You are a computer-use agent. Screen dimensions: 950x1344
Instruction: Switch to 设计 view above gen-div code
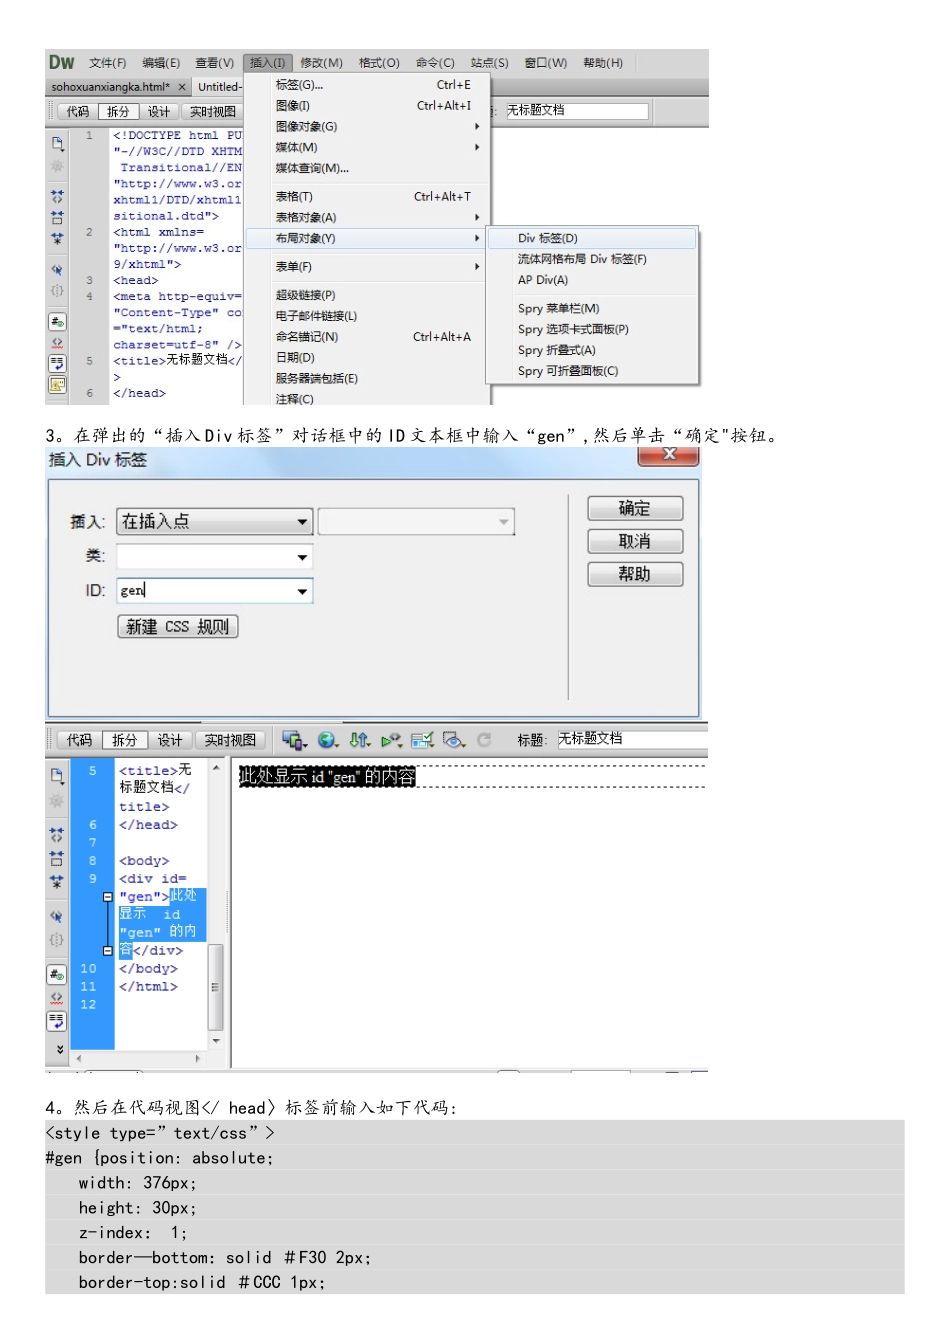pos(169,740)
